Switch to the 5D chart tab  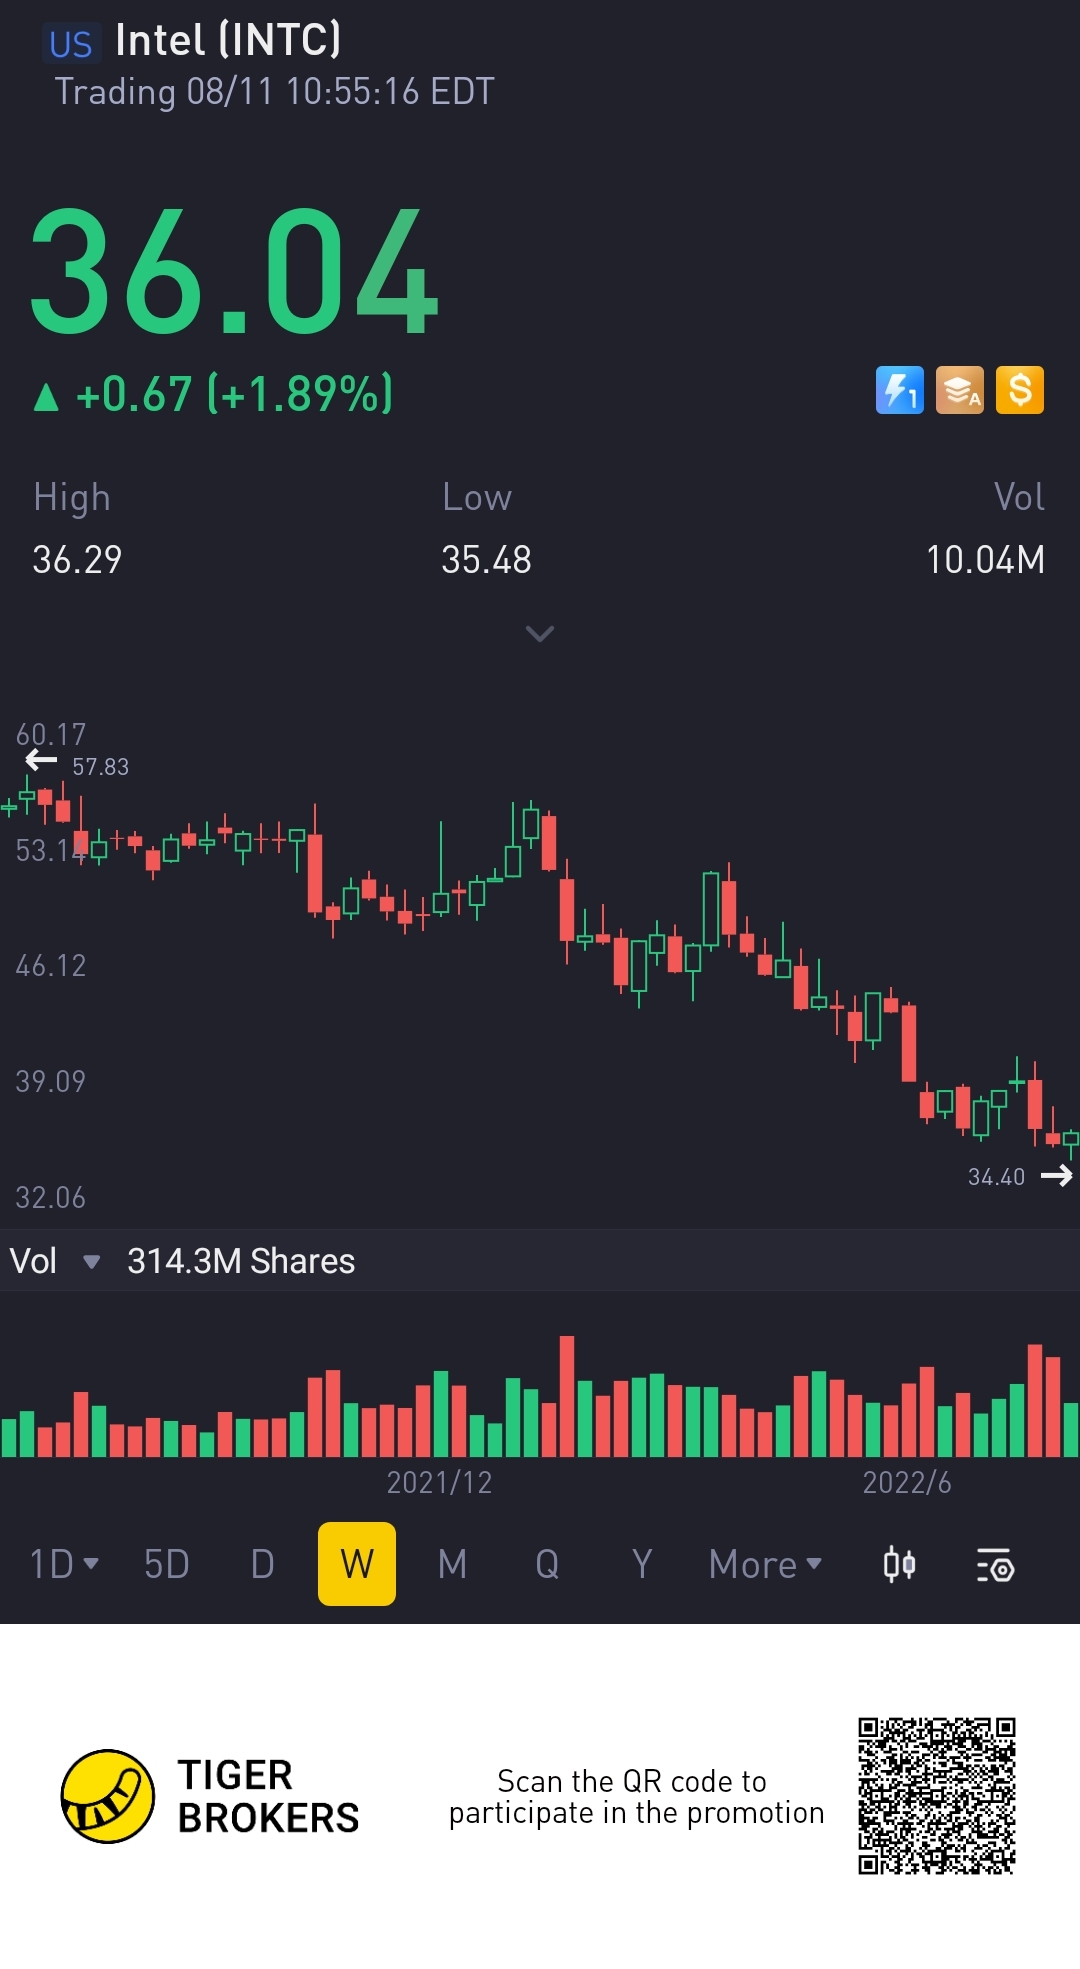point(167,1565)
